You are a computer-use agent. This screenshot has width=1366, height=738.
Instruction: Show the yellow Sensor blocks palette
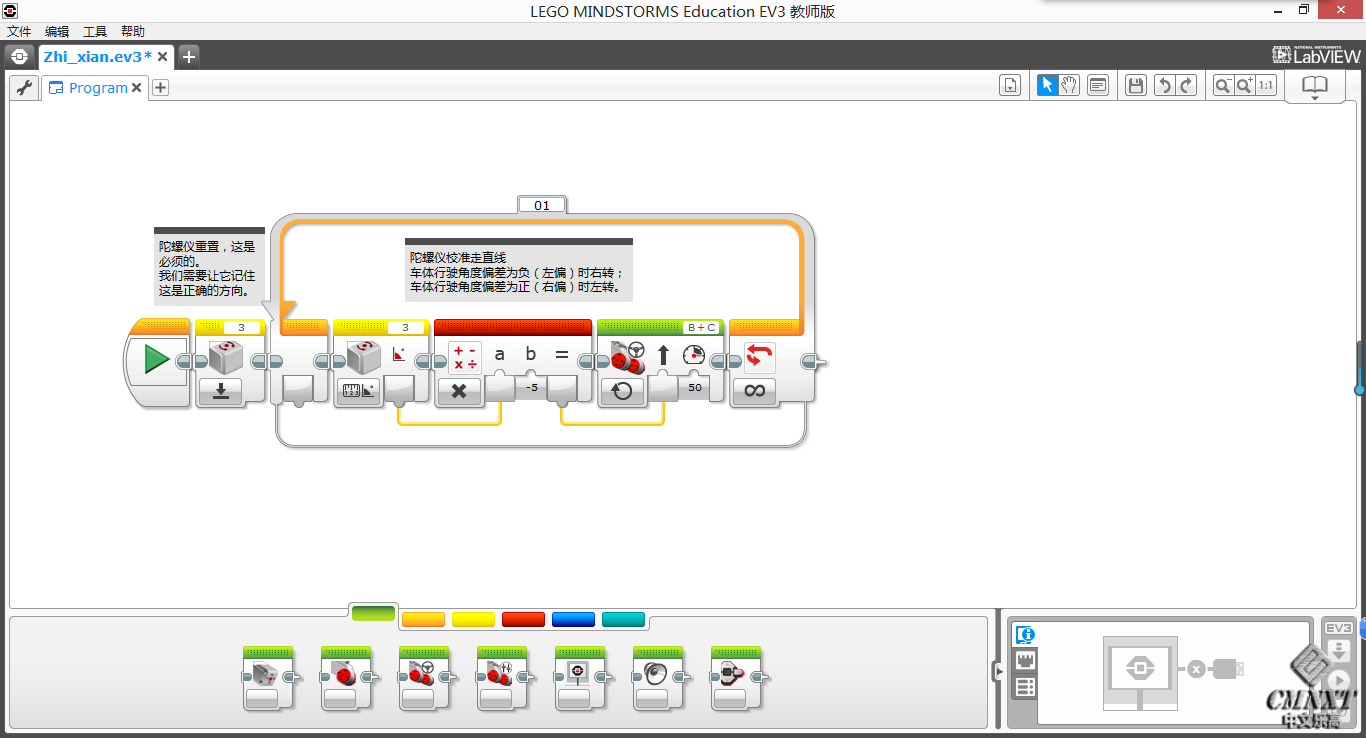click(473, 619)
